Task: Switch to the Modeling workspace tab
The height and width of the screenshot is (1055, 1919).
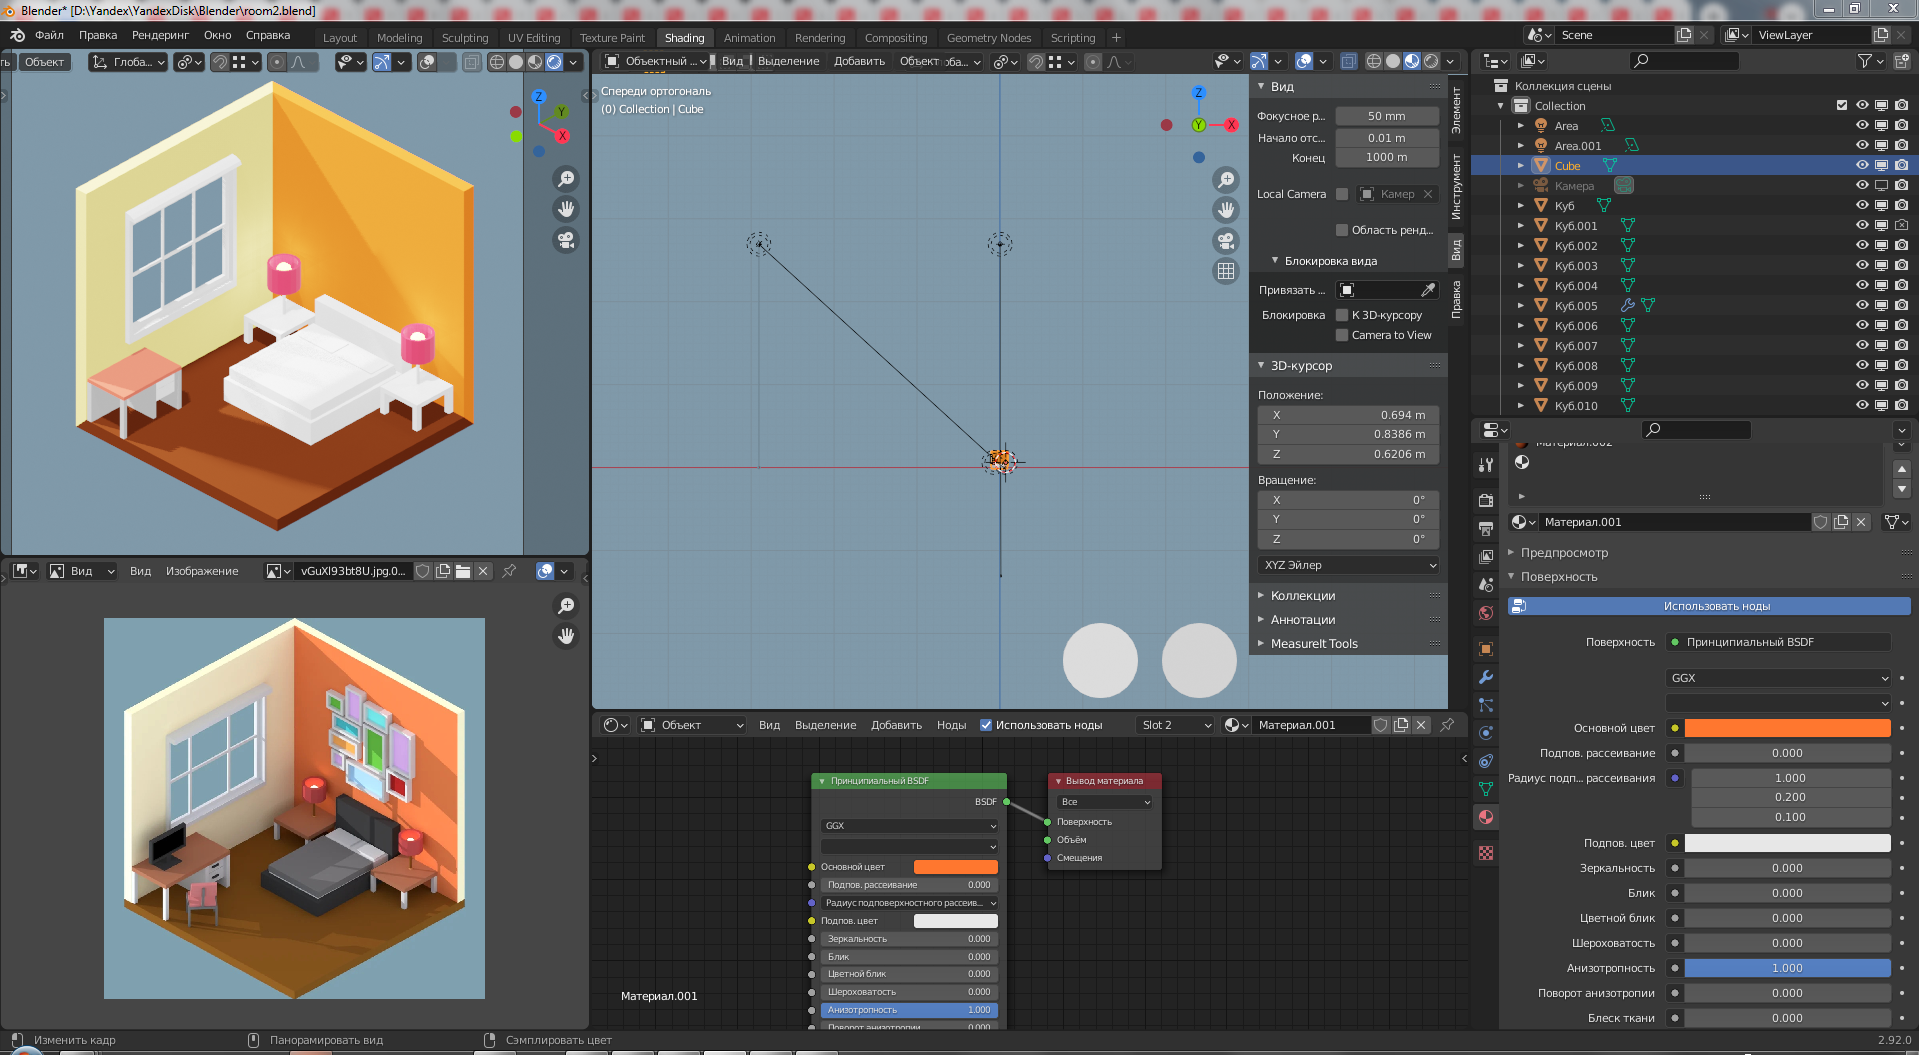Action: tap(399, 38)
